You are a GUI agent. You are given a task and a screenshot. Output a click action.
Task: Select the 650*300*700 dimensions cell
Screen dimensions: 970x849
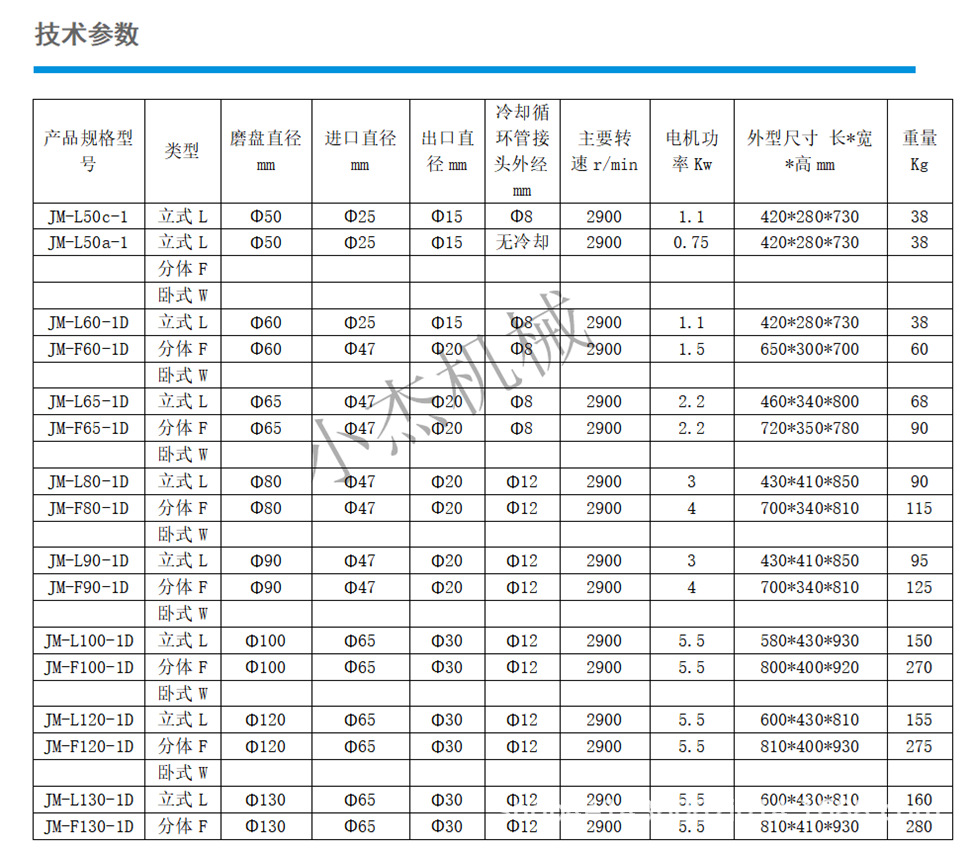[x=809, y=349]
